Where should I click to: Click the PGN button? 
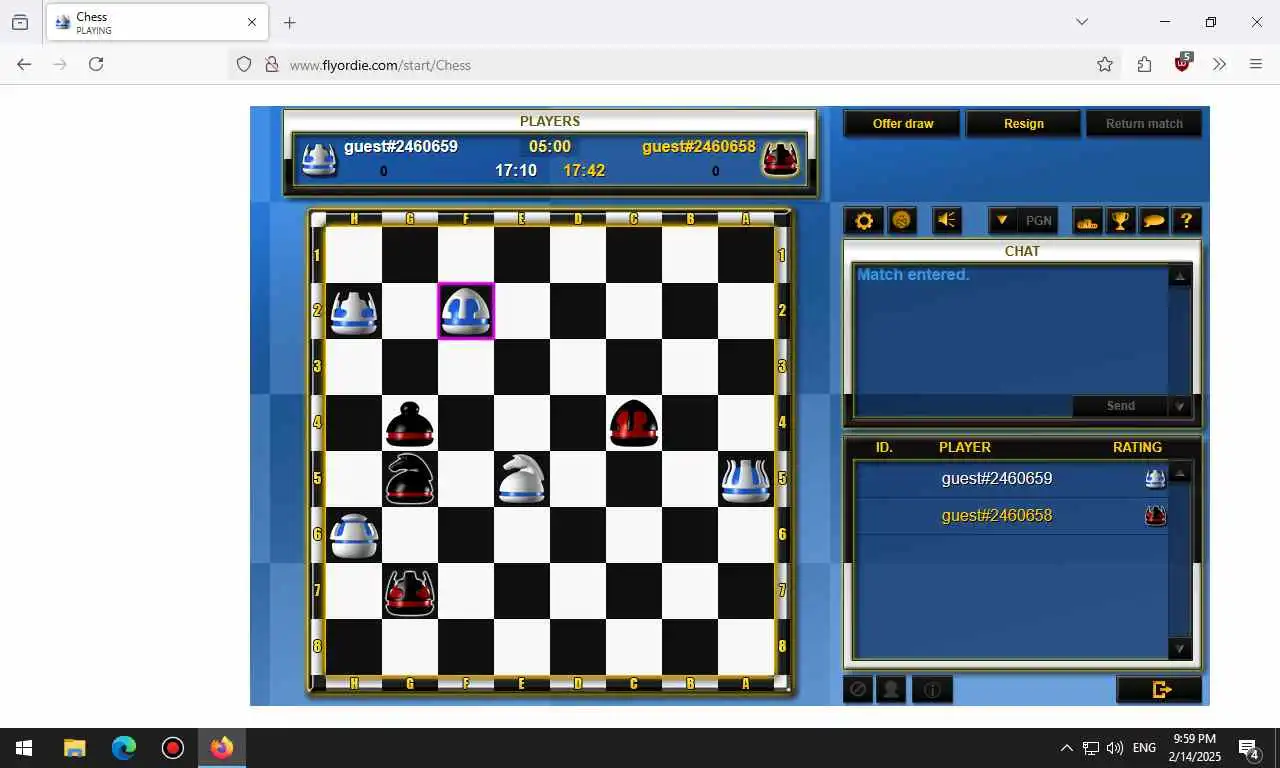coord(1038,221)
